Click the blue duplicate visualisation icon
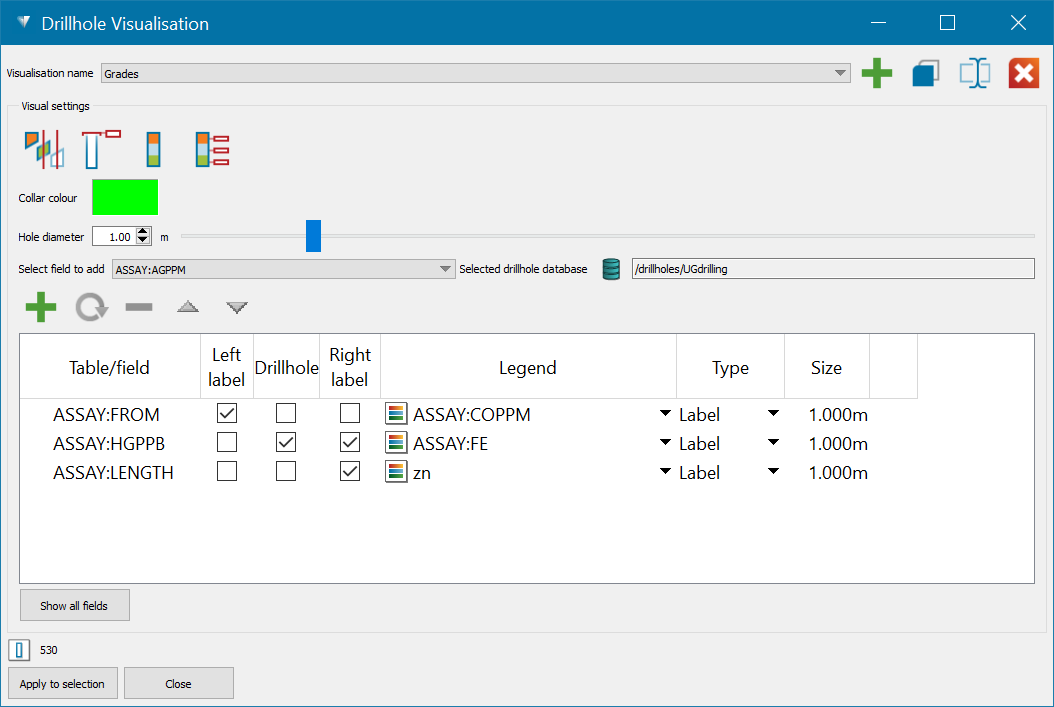 [x=925, y=73]
